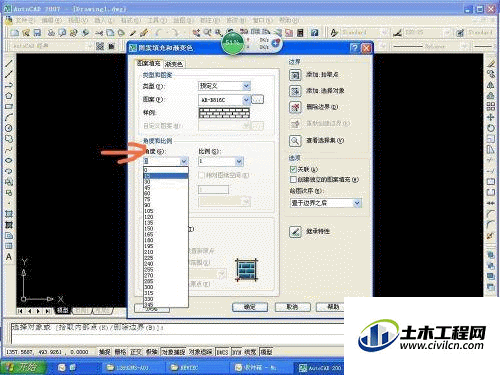Image resolution: width=500 pixels, height=375 pixels.
Task: Toggle Polar (极轴) in status bar
Action: pos(151,352)
